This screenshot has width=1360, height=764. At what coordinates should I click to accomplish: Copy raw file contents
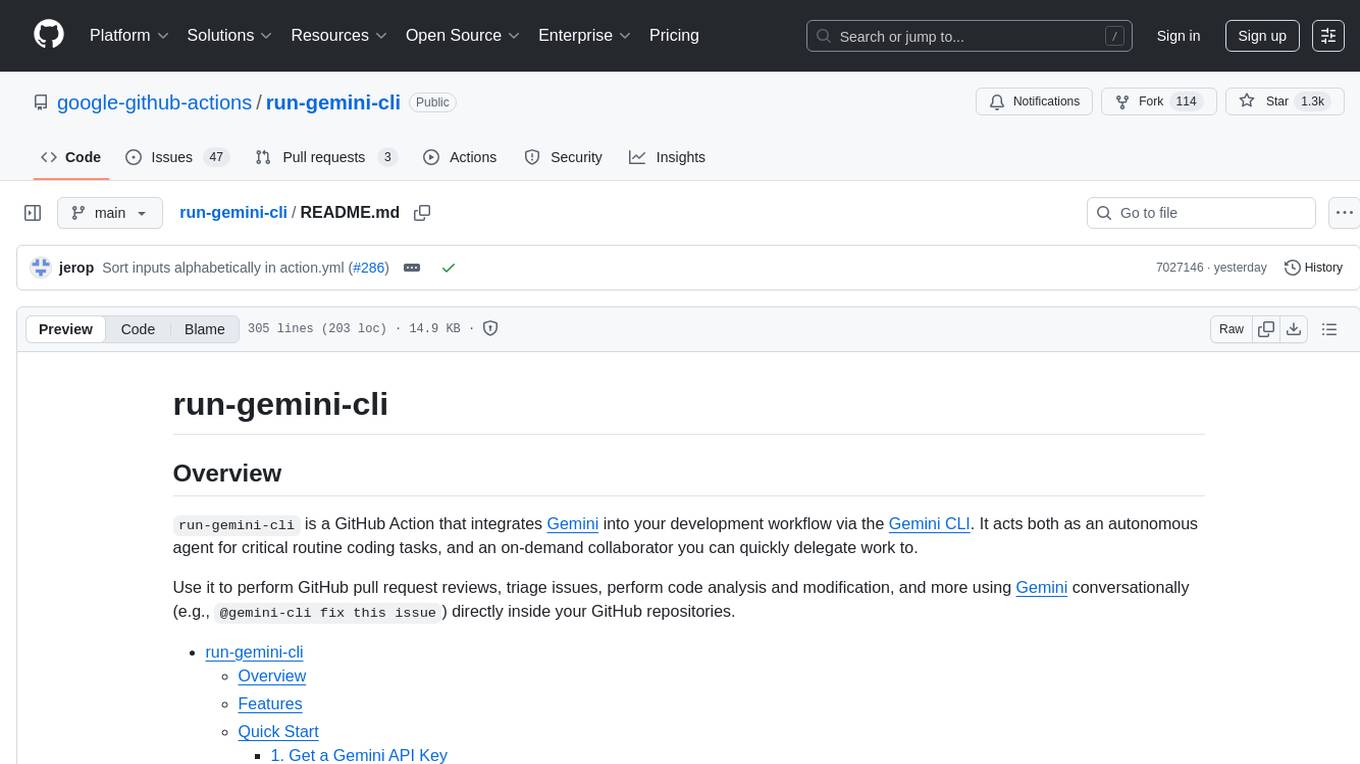[1266, 329]
